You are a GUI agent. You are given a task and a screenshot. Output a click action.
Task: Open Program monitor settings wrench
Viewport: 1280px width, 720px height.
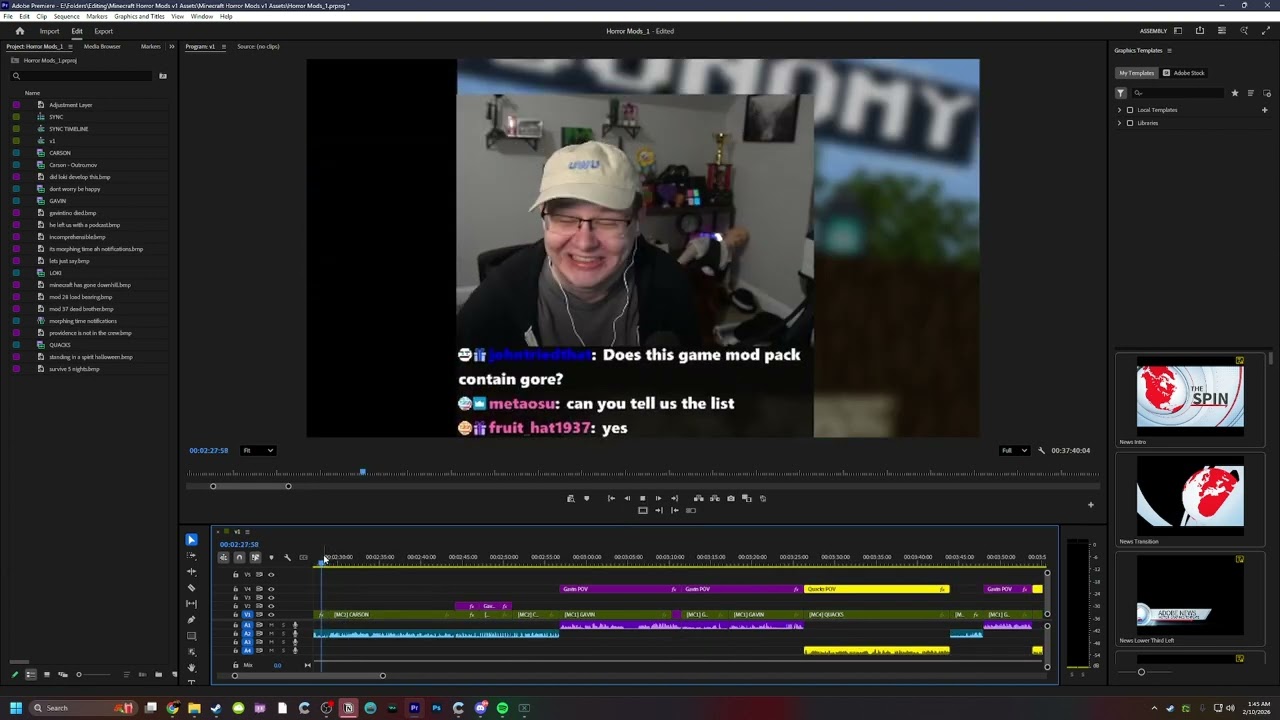[1041, 450]
